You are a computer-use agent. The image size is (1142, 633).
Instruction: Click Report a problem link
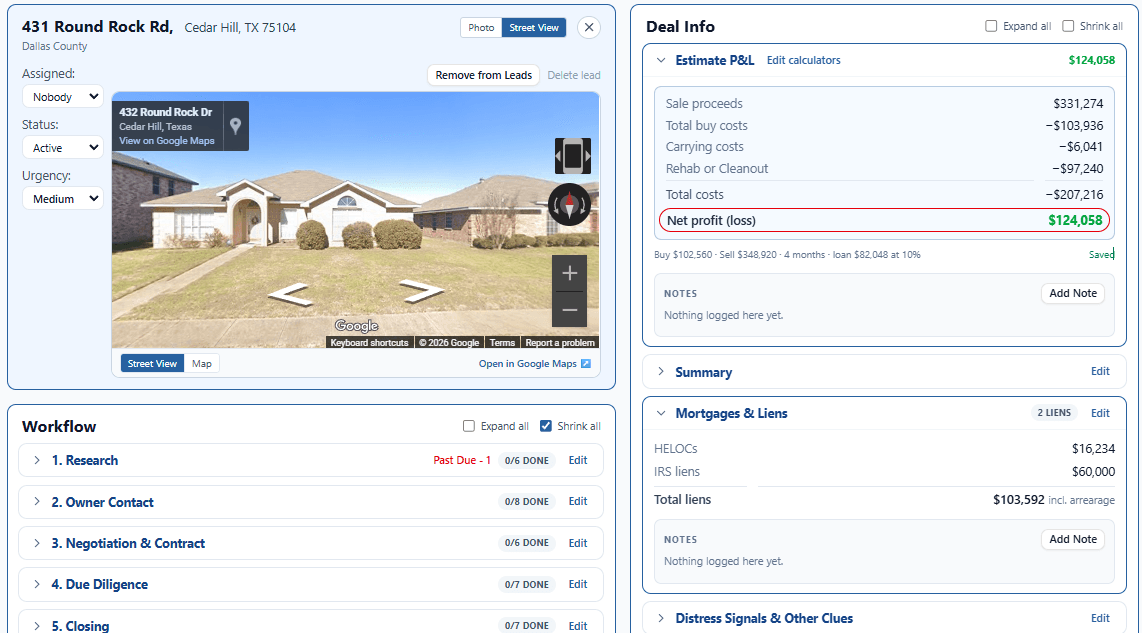(559, 342)
